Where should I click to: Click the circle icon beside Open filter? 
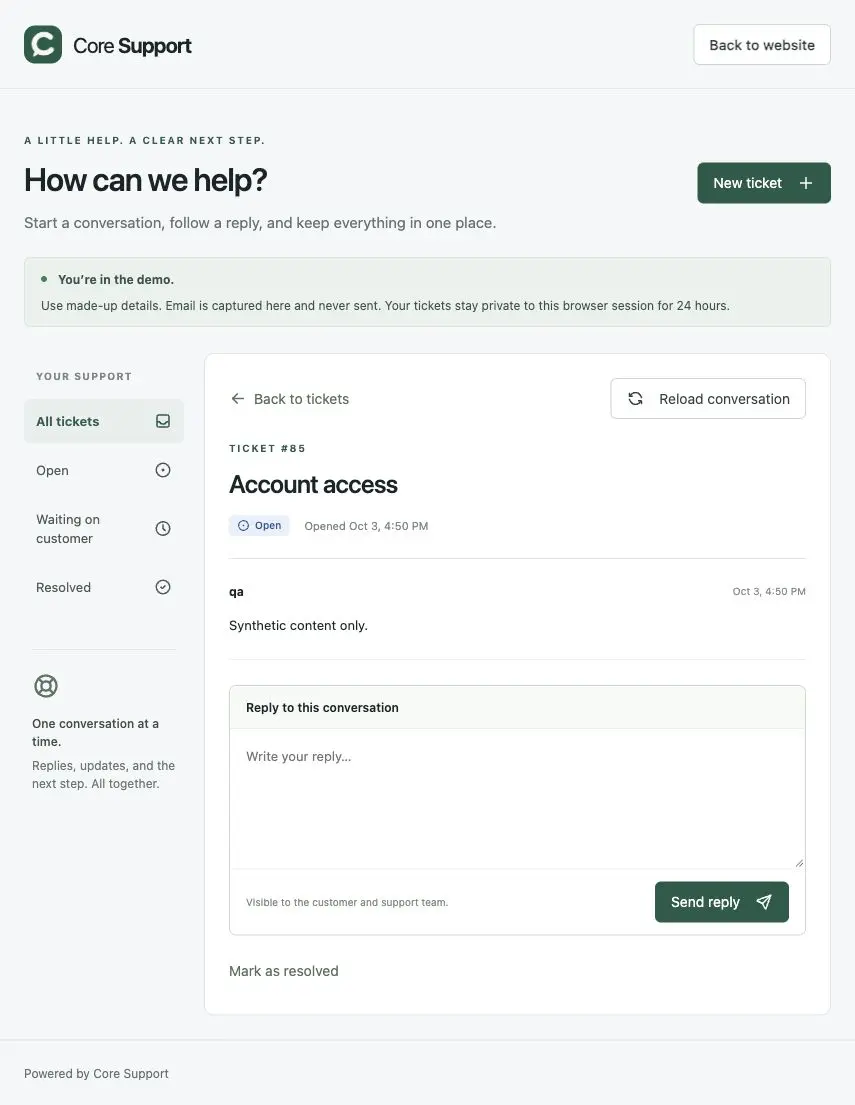click(x=163, y=470)
